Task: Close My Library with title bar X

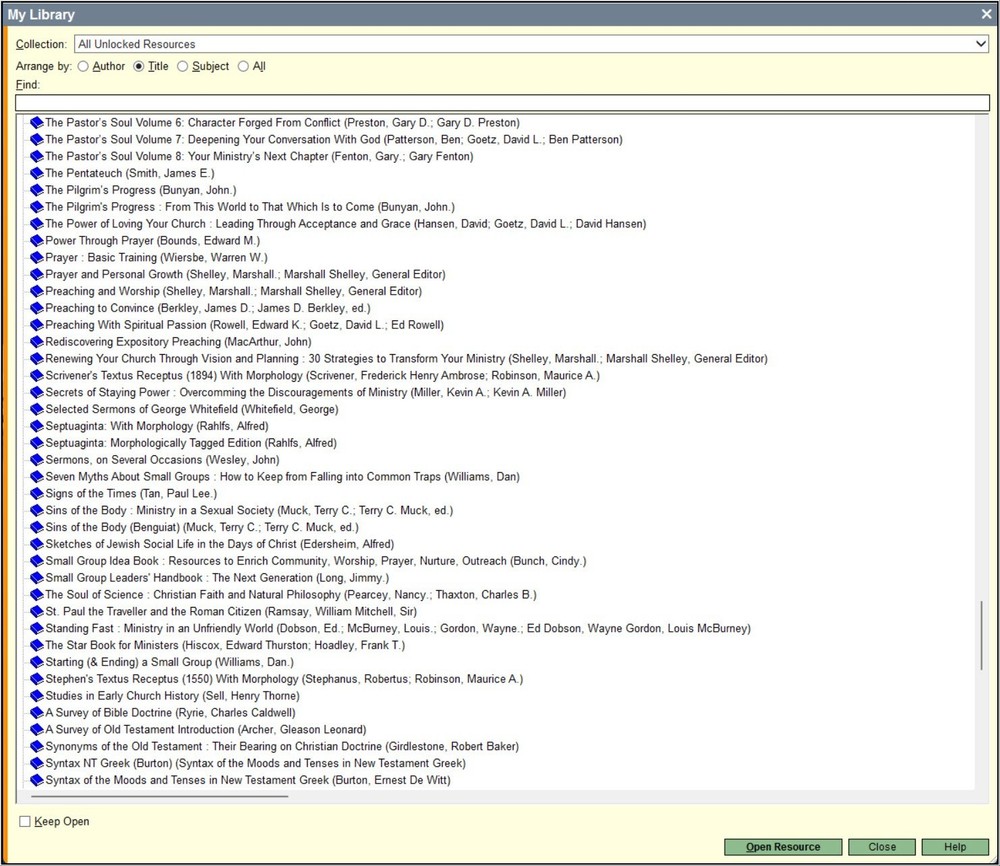Action: tap(986, 14)
